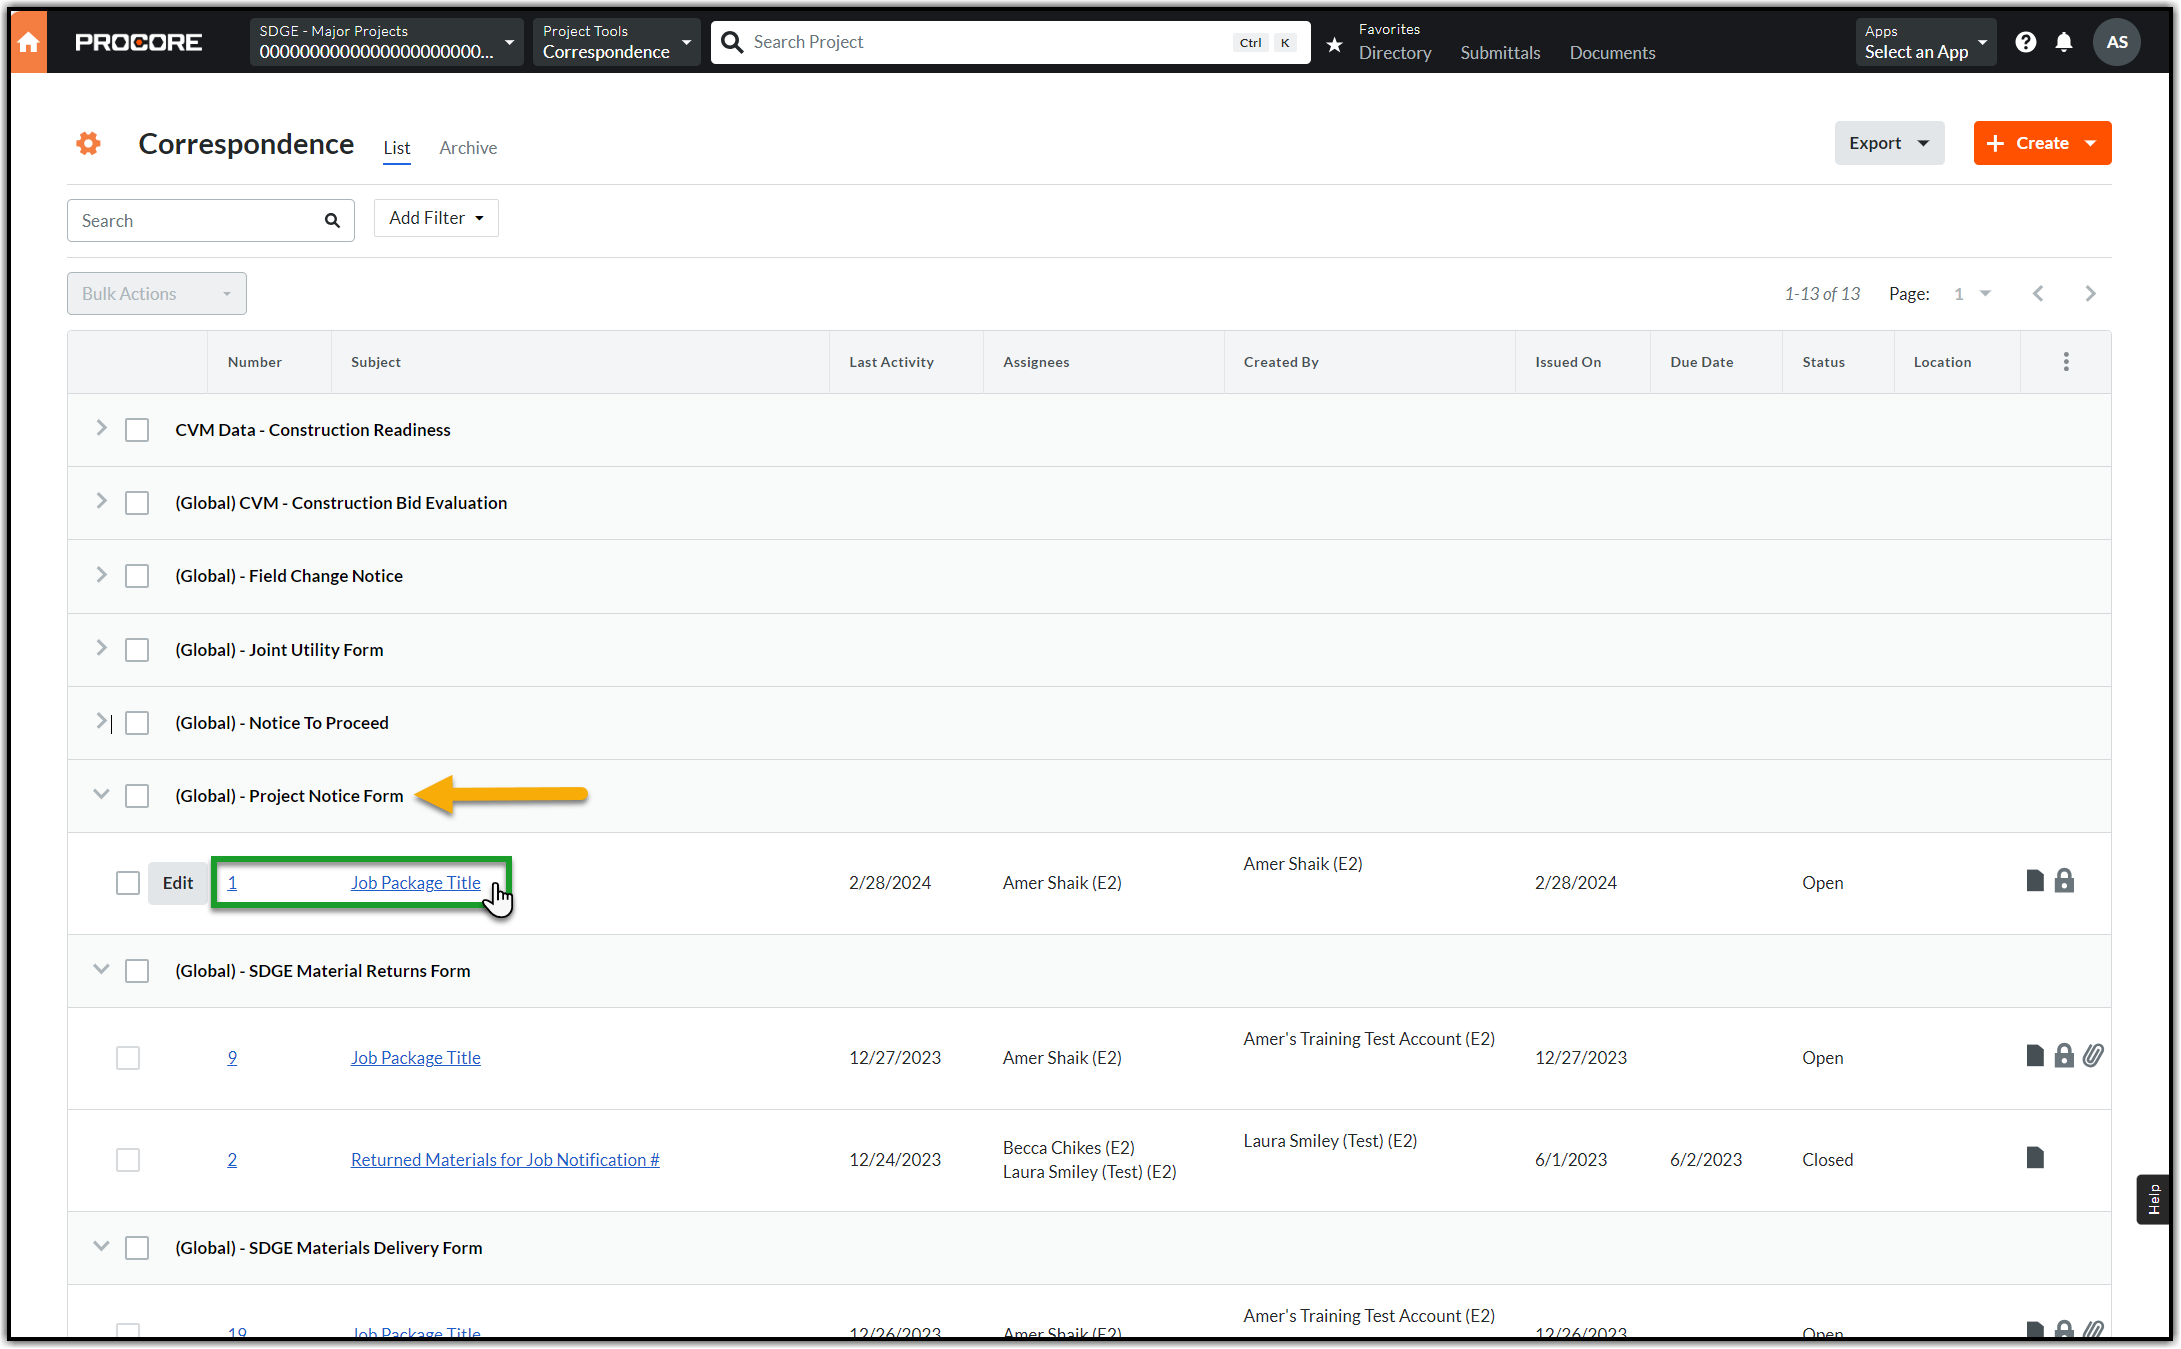2181x1349 pixels.
Task: Open Submittals from favorites bar
Action: tap(1500, 53)
